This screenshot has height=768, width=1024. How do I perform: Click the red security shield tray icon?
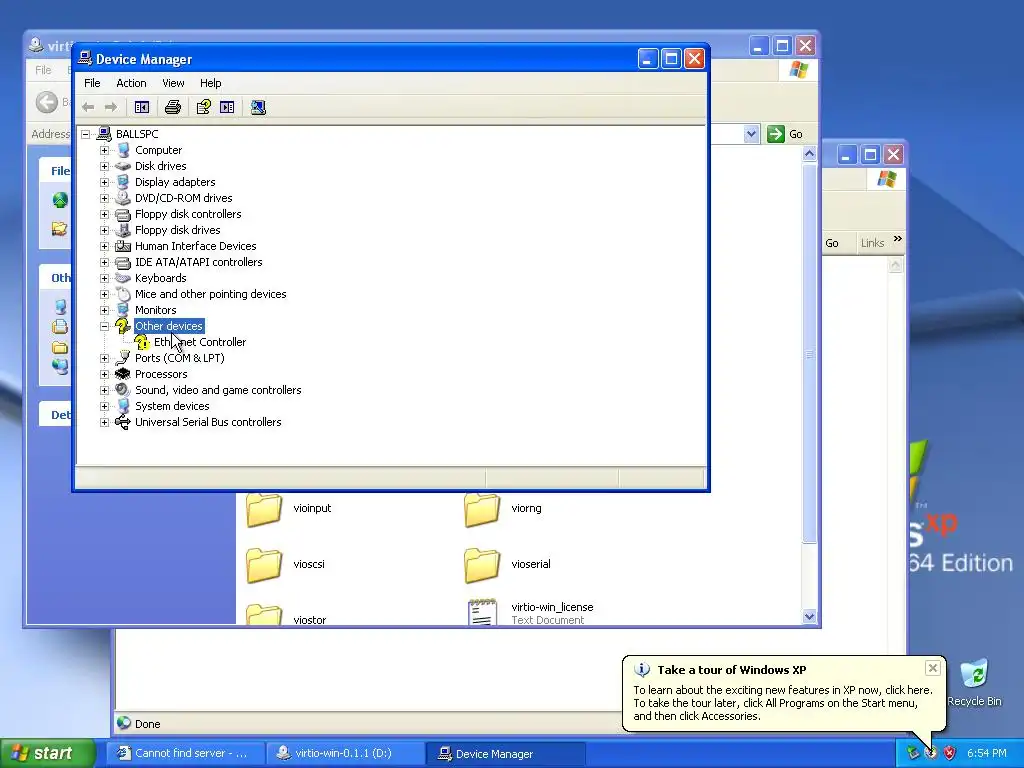point(950,753)
